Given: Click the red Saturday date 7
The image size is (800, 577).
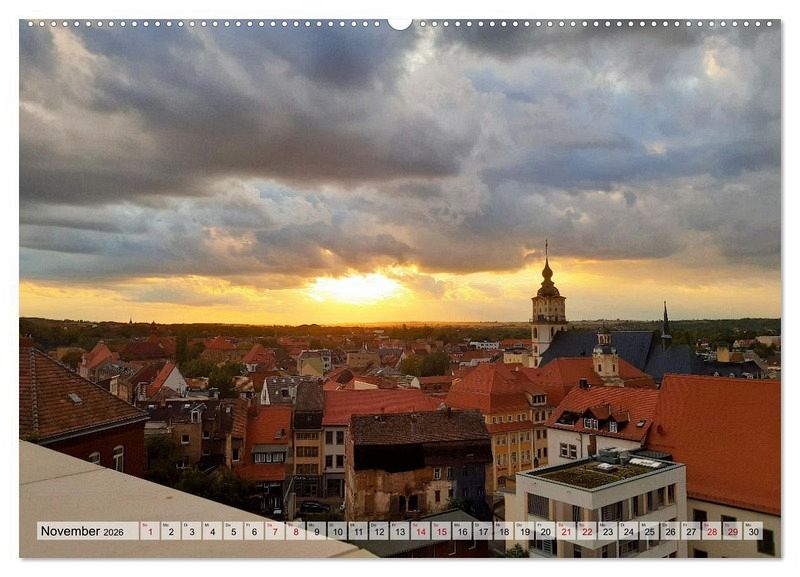Looking at the screenshot, I should click(x=274, y=531).
